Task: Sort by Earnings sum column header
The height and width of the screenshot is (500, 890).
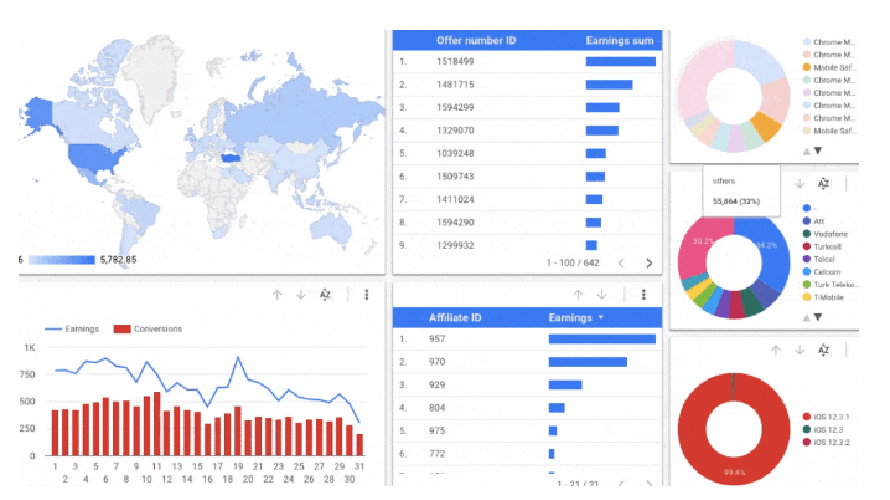Action: tap(619, 40)
